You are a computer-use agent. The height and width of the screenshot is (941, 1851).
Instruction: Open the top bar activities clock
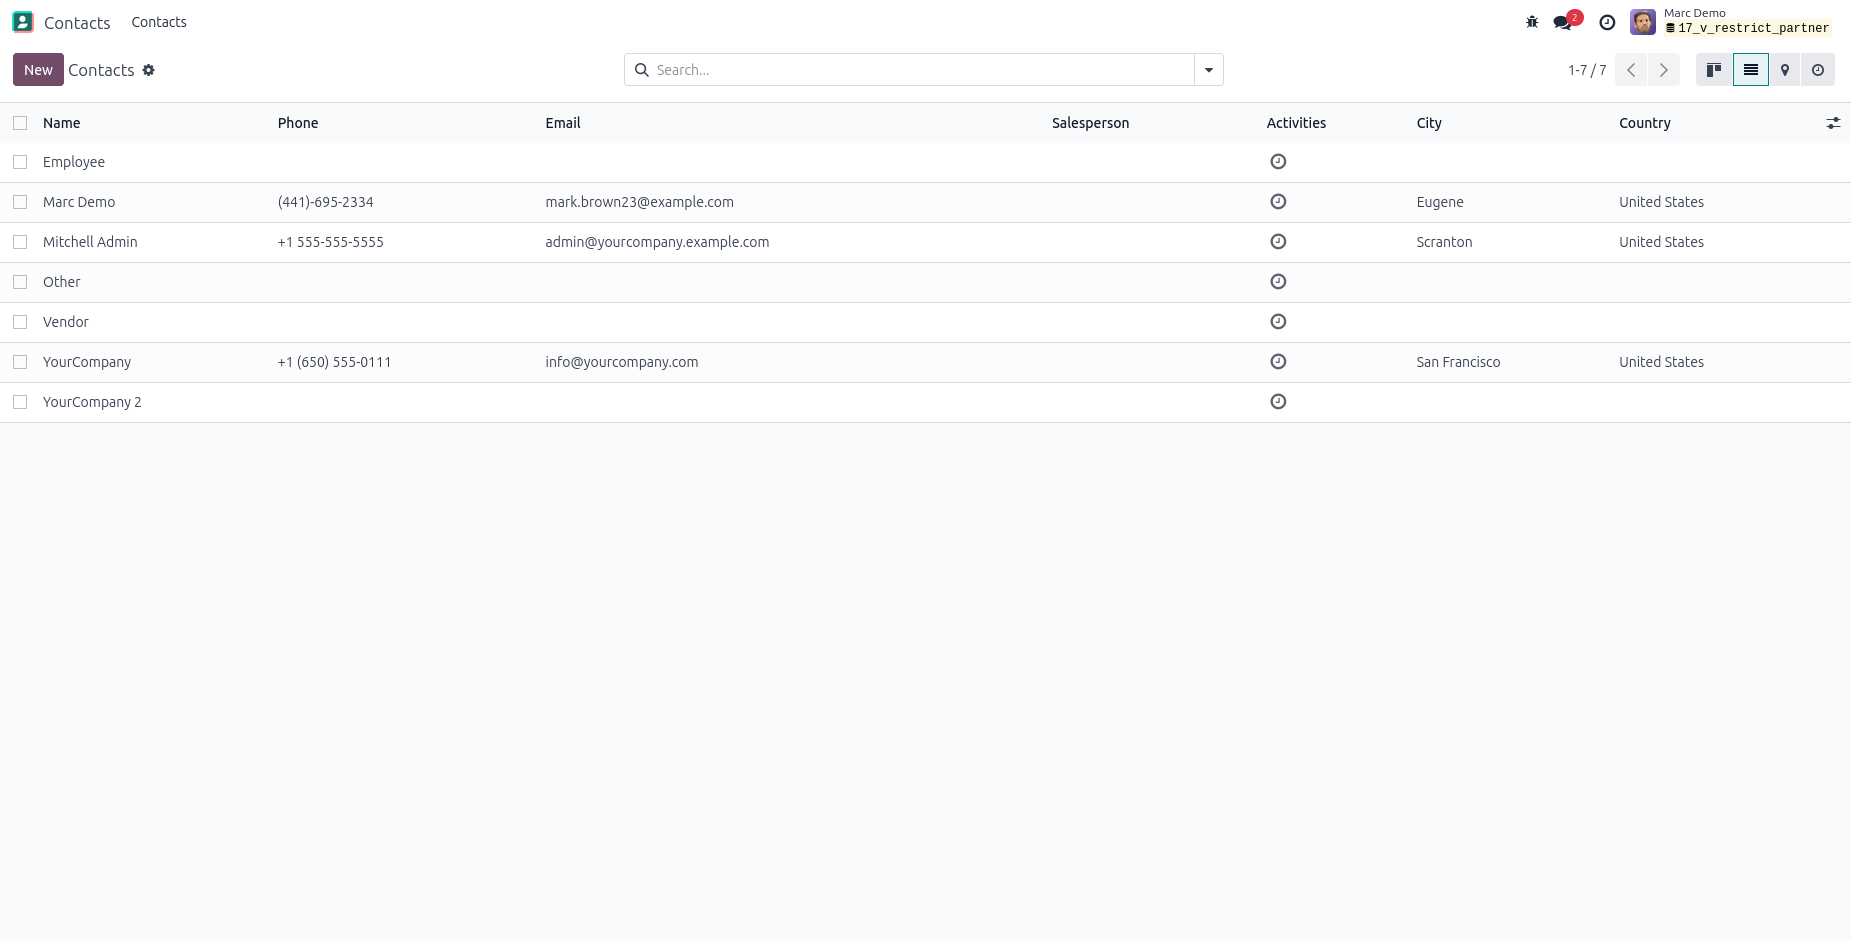click(1607, 22)
